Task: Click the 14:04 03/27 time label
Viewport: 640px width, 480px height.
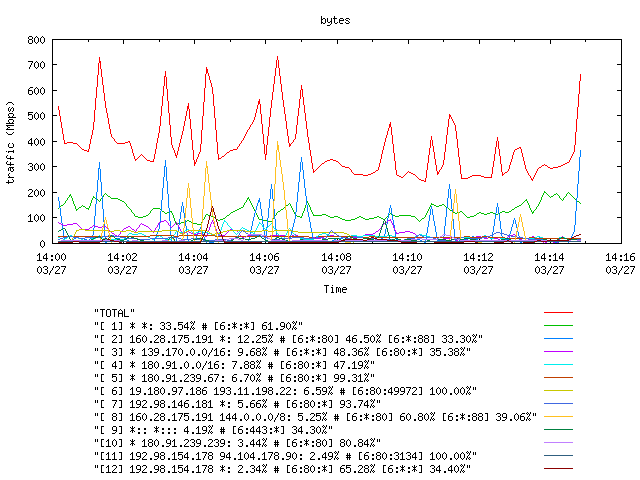Action: (193, 263)
